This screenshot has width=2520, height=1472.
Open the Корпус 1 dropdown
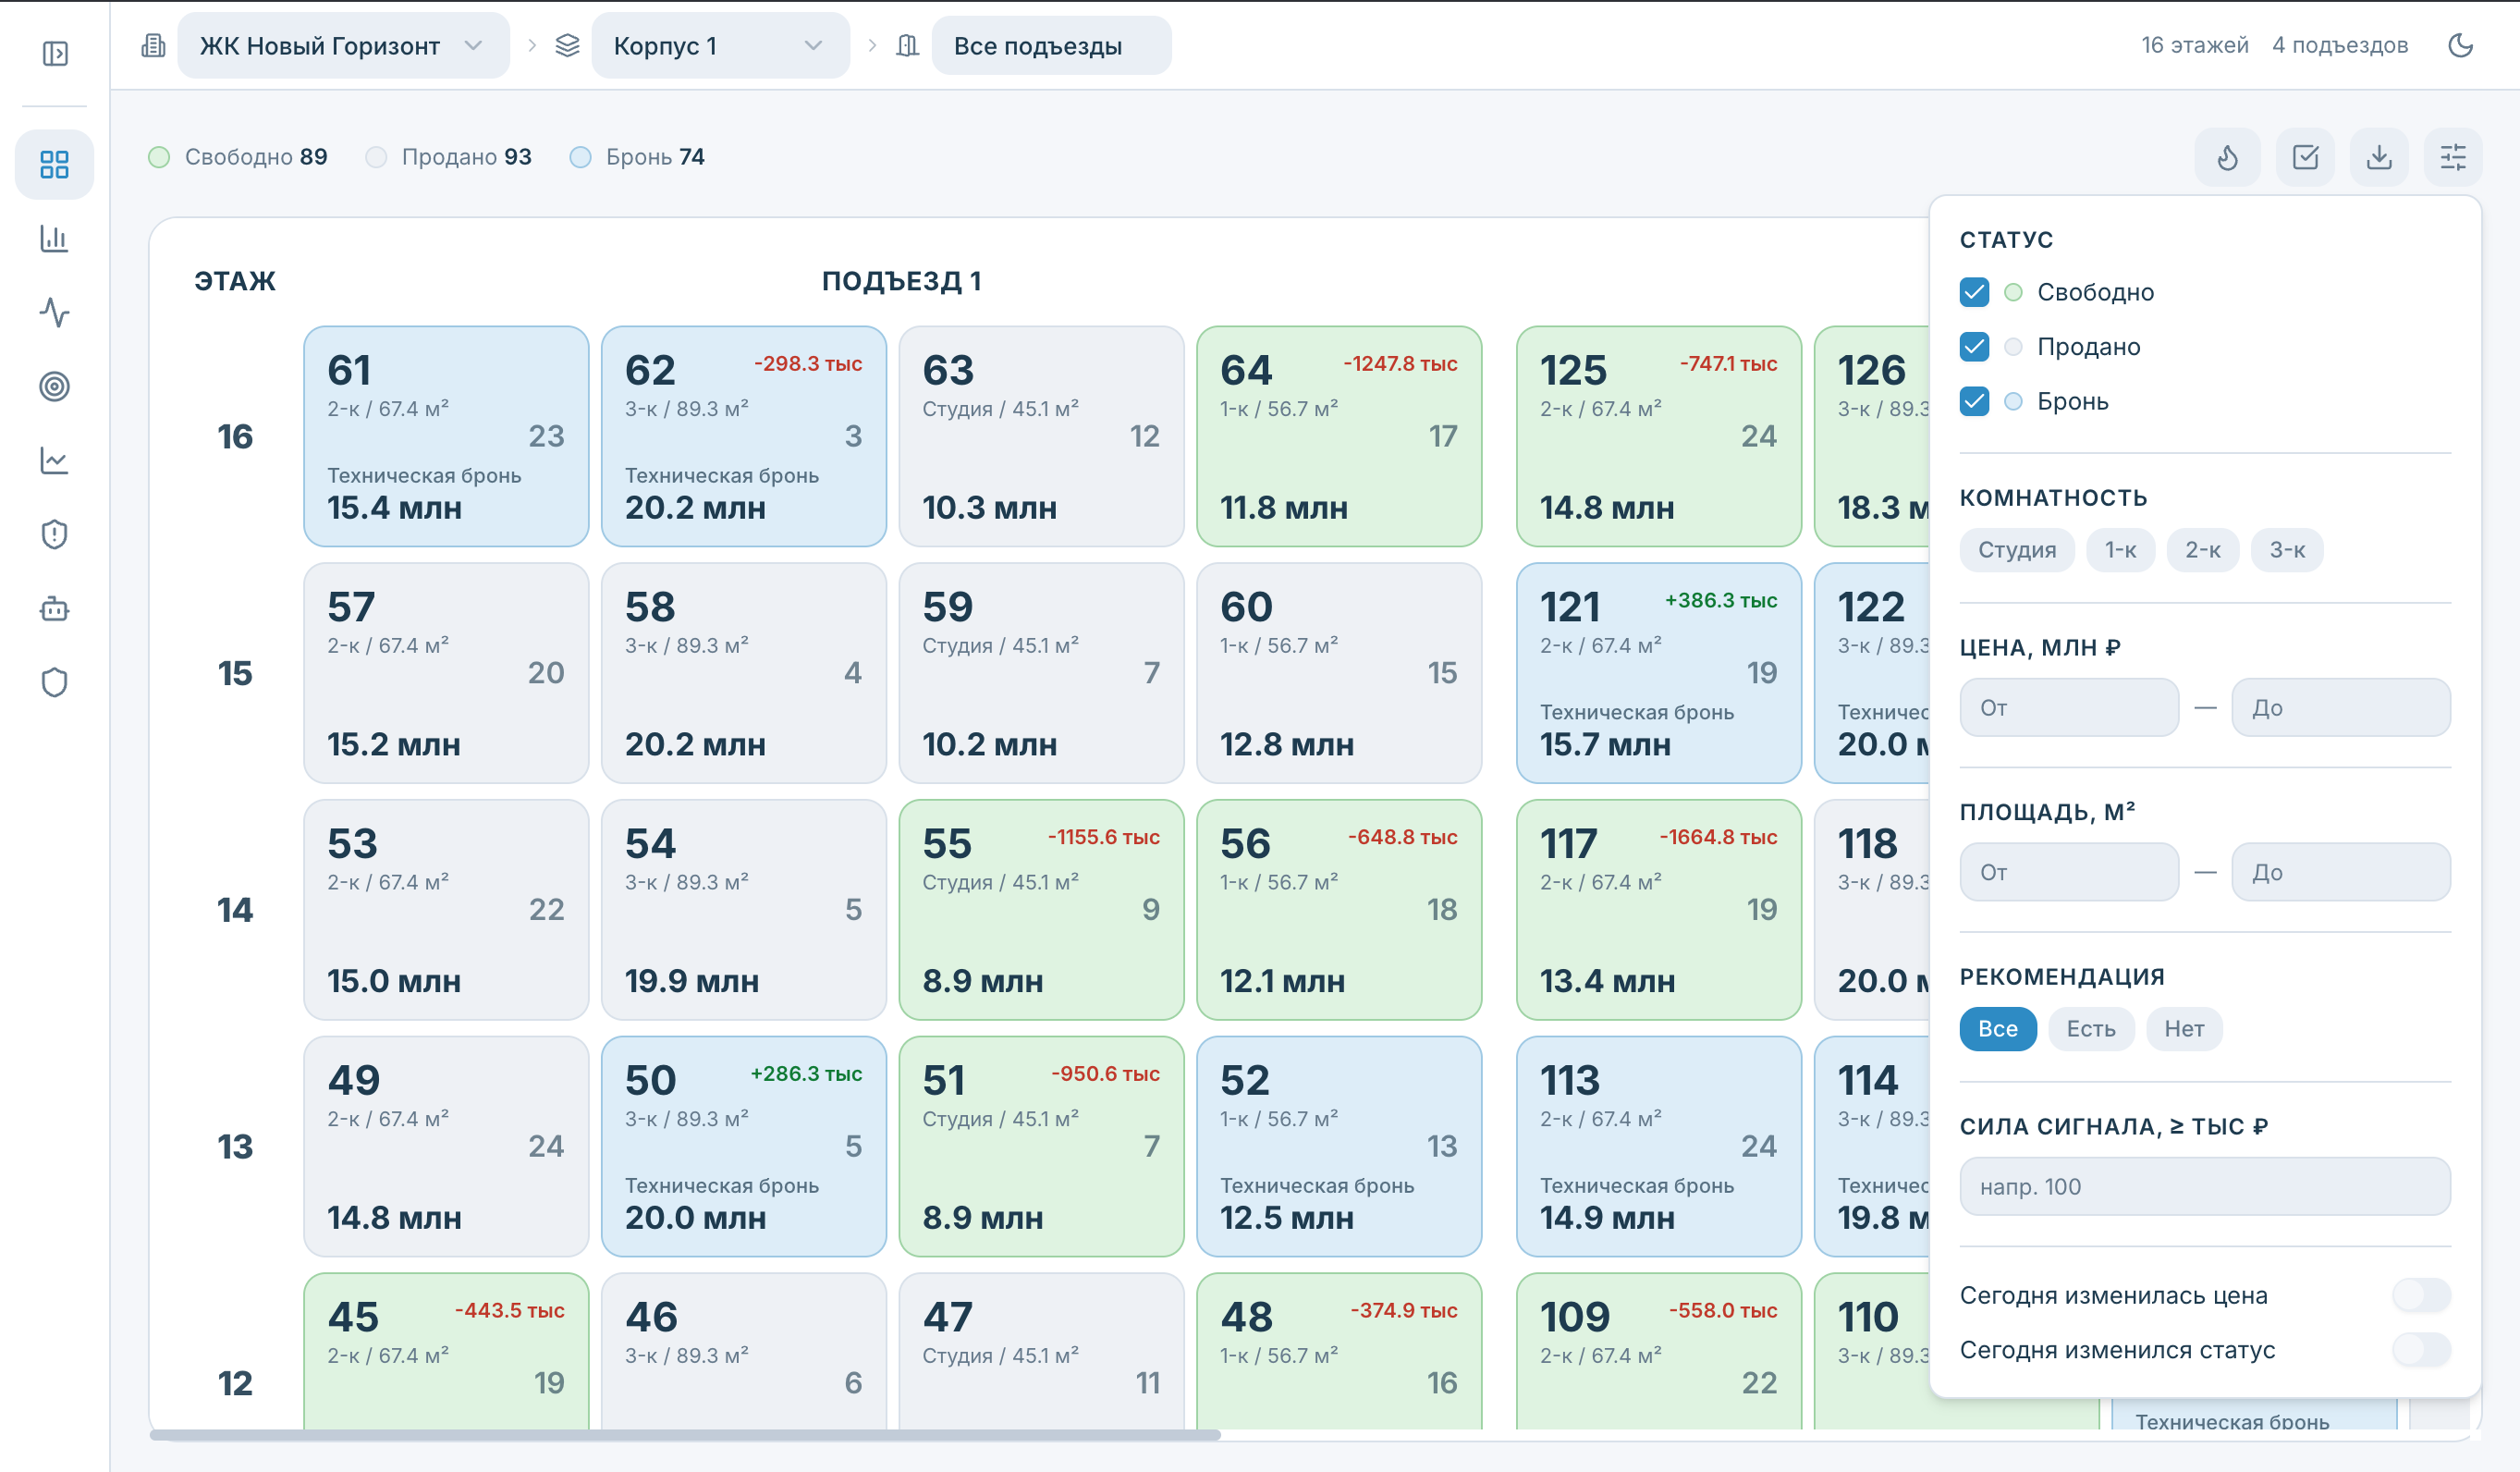(x=720, y=45)
